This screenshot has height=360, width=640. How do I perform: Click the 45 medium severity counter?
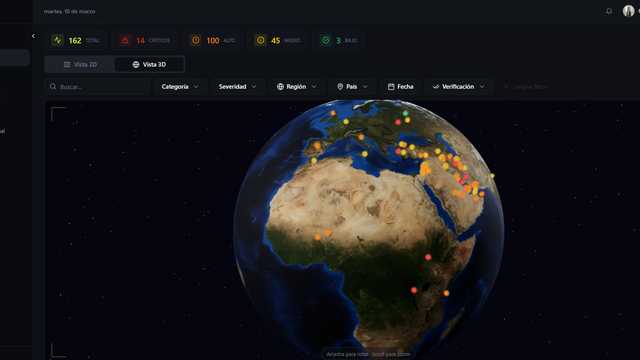(278, 40)
